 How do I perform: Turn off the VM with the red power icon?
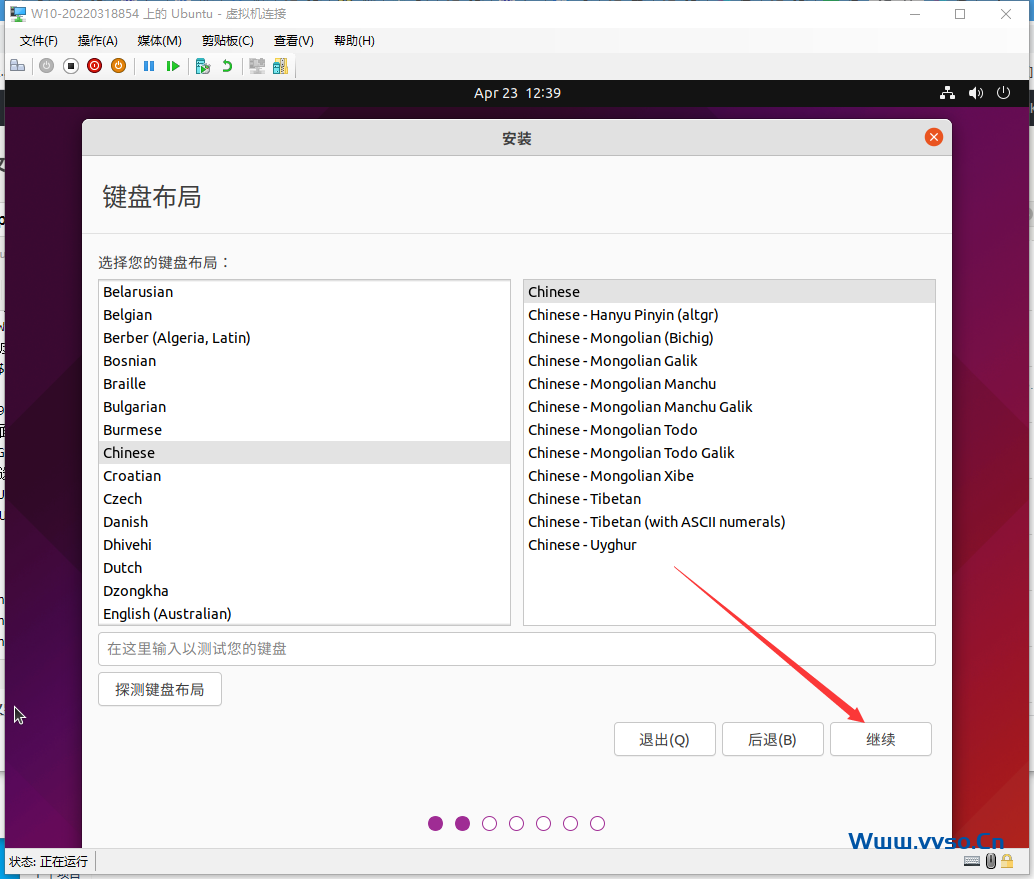(x=94, y=66)
